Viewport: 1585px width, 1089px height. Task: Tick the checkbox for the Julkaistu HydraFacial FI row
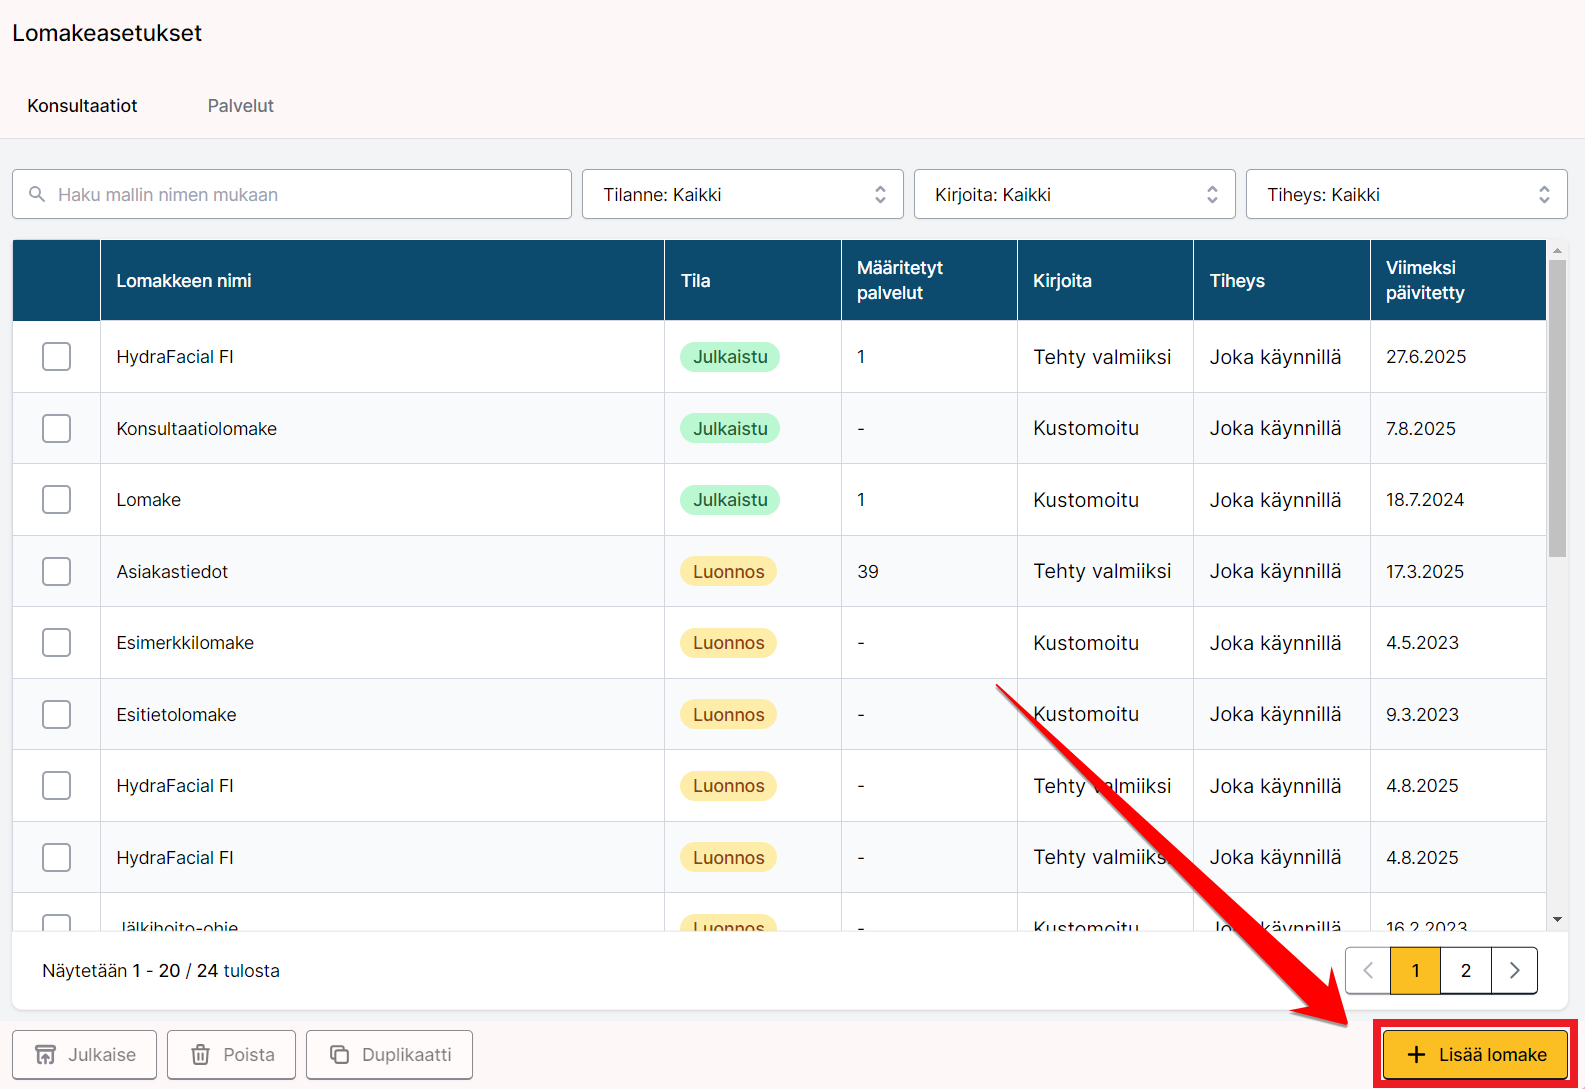[x=56, y=357]
